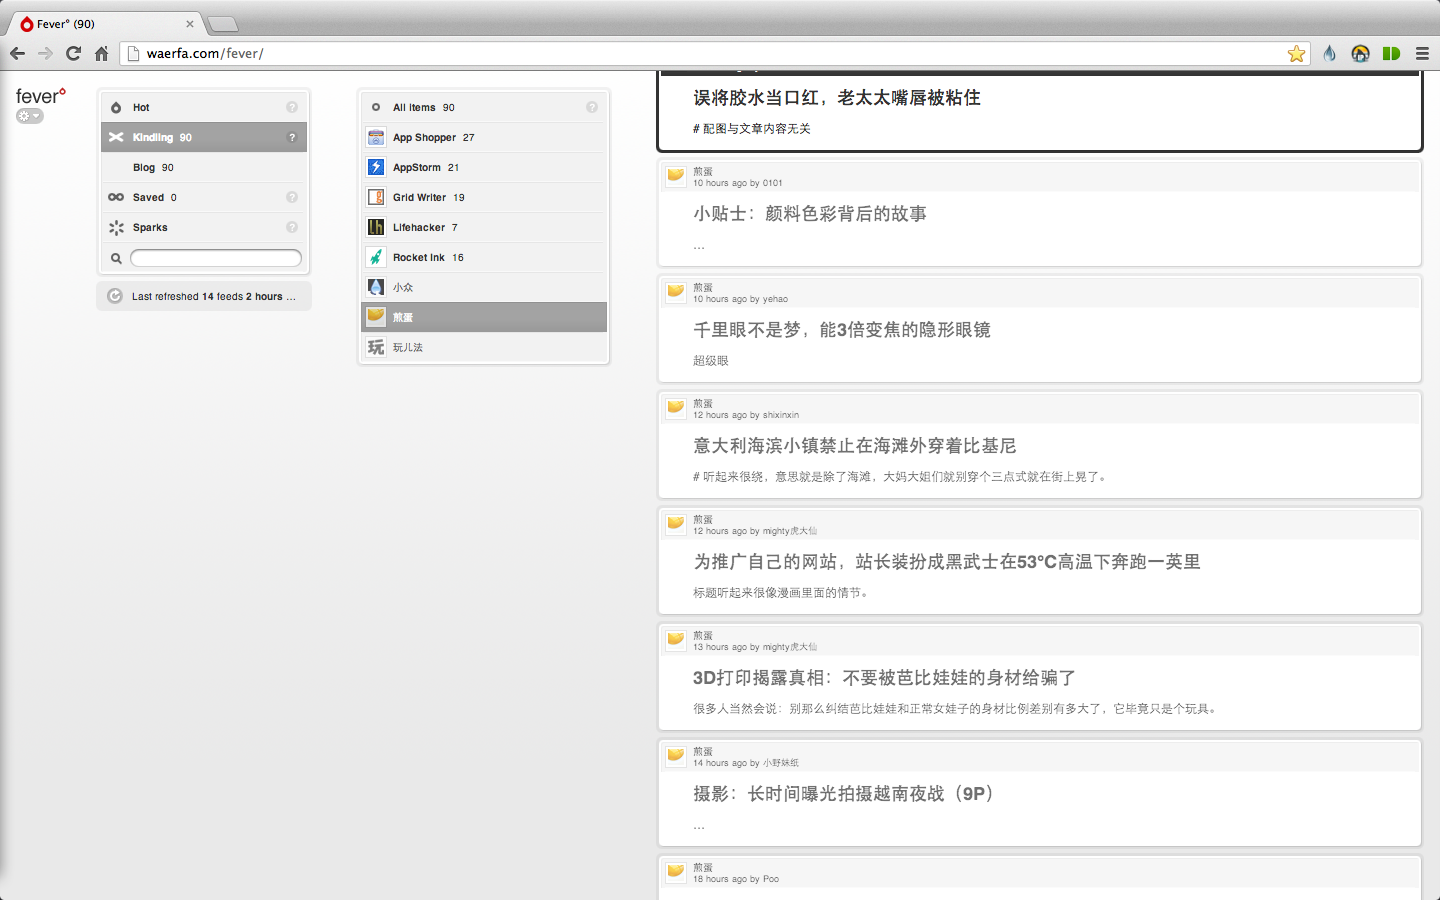Screen dimensions: 1440x900
Task: Open article 意大利海滨小镇禁止在海滩外穿着比基尼
Action: pyautogui.click(x=855, y=446)
